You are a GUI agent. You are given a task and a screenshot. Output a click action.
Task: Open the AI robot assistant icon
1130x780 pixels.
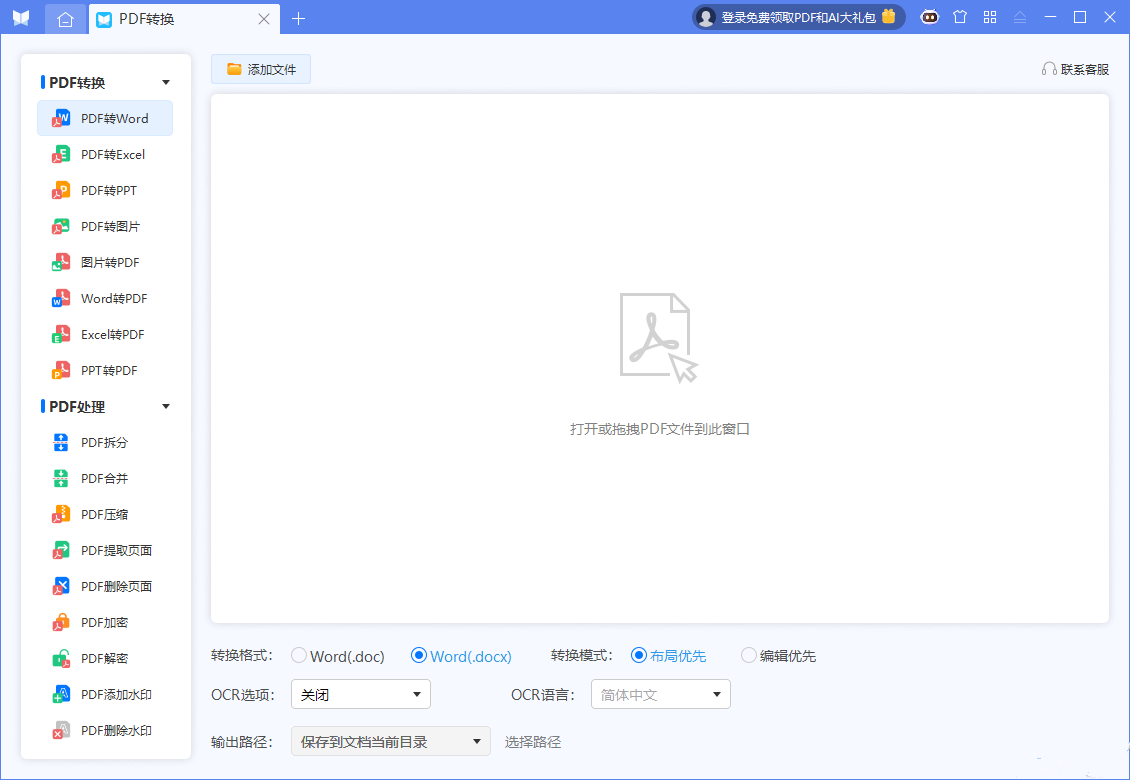pyautogui.click(x=930, y=17)
